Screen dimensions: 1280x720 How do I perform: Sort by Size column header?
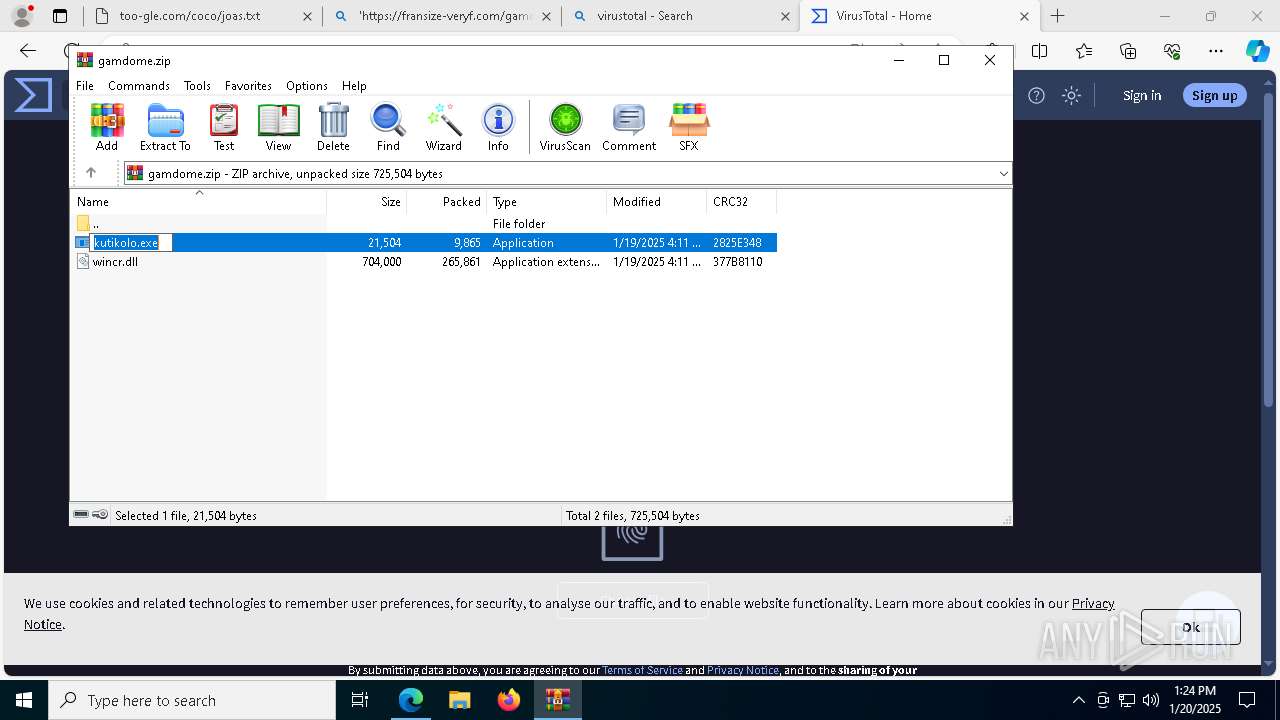367,202
